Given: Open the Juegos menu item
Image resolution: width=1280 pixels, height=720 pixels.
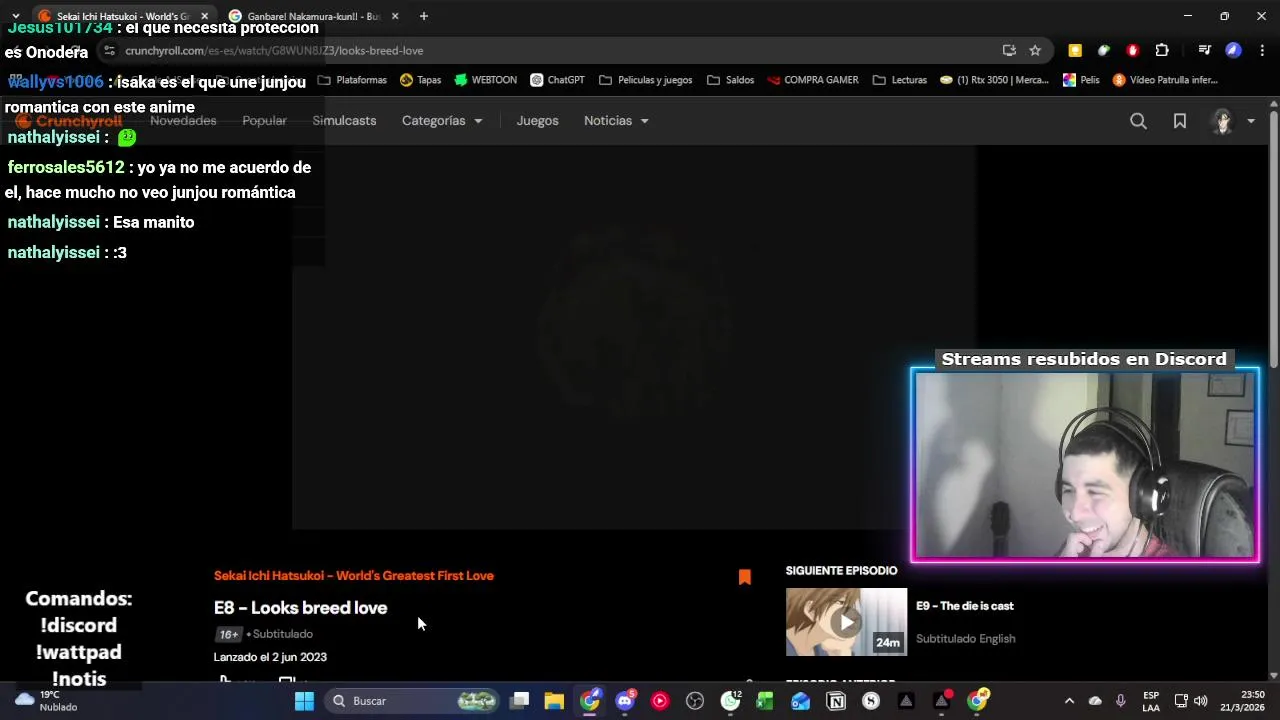Looking at the screenshot, I should coord(537,121).
